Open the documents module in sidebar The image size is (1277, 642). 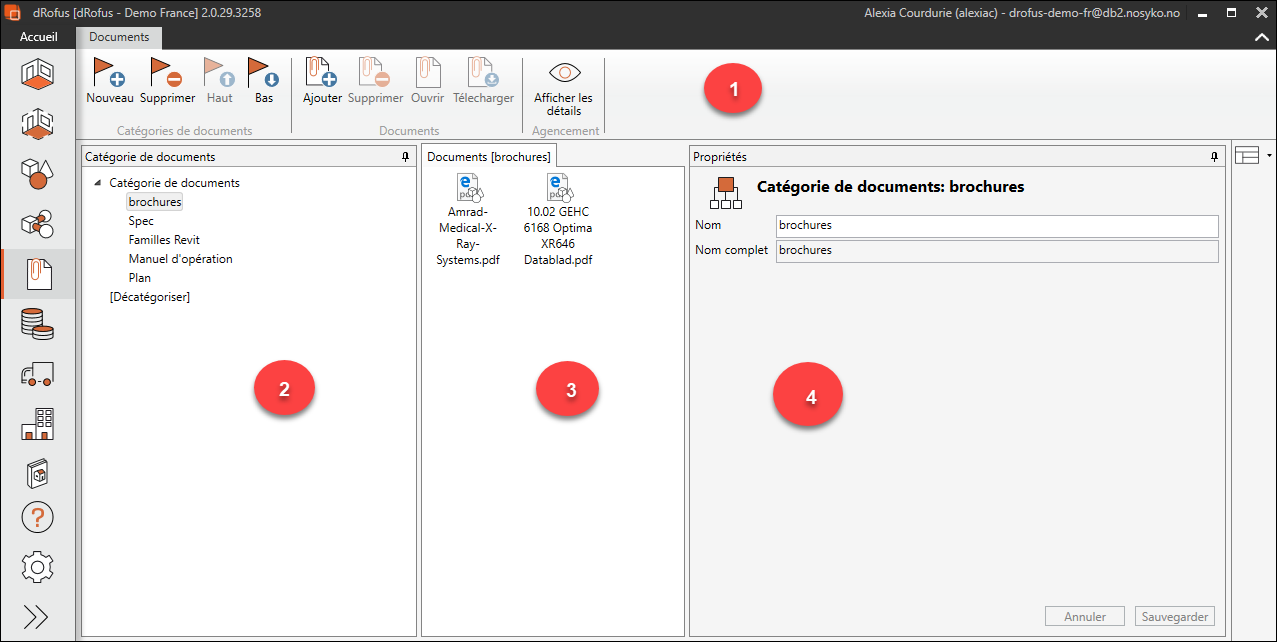(x=38, y=274)
